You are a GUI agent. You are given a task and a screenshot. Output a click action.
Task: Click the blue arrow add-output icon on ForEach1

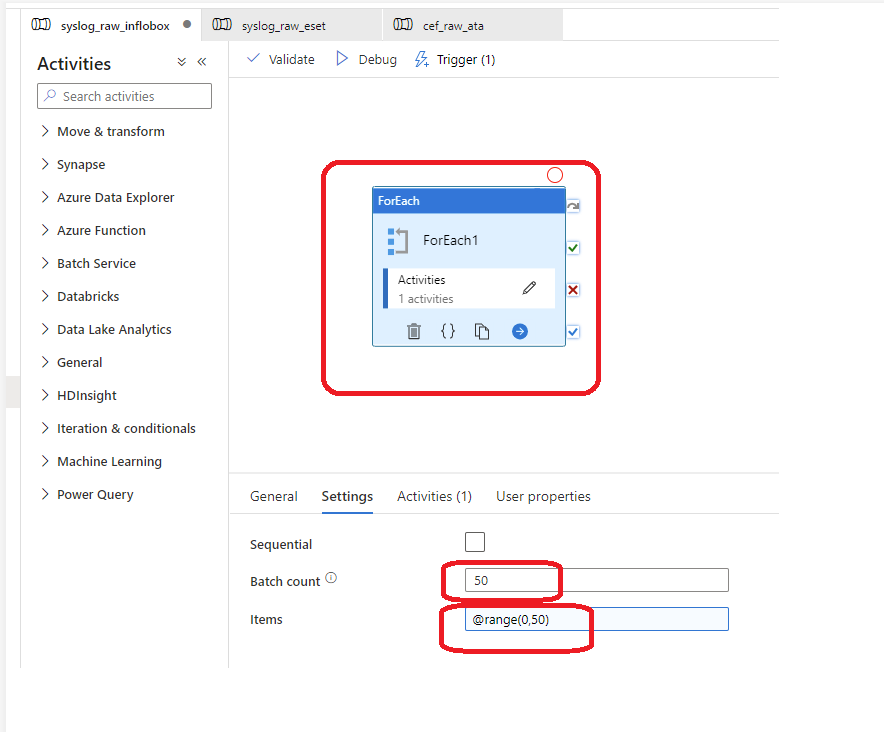[x=520, y=331]
